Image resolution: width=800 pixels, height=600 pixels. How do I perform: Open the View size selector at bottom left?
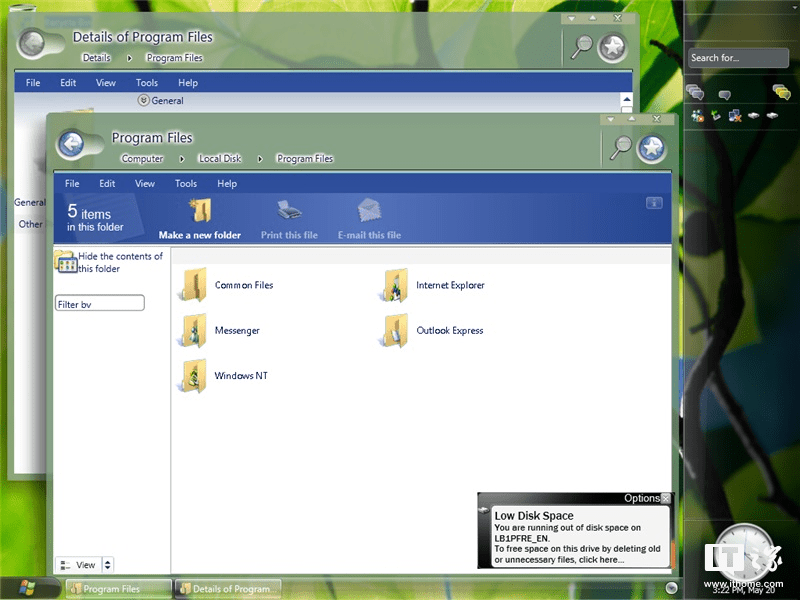pos(85,565)
